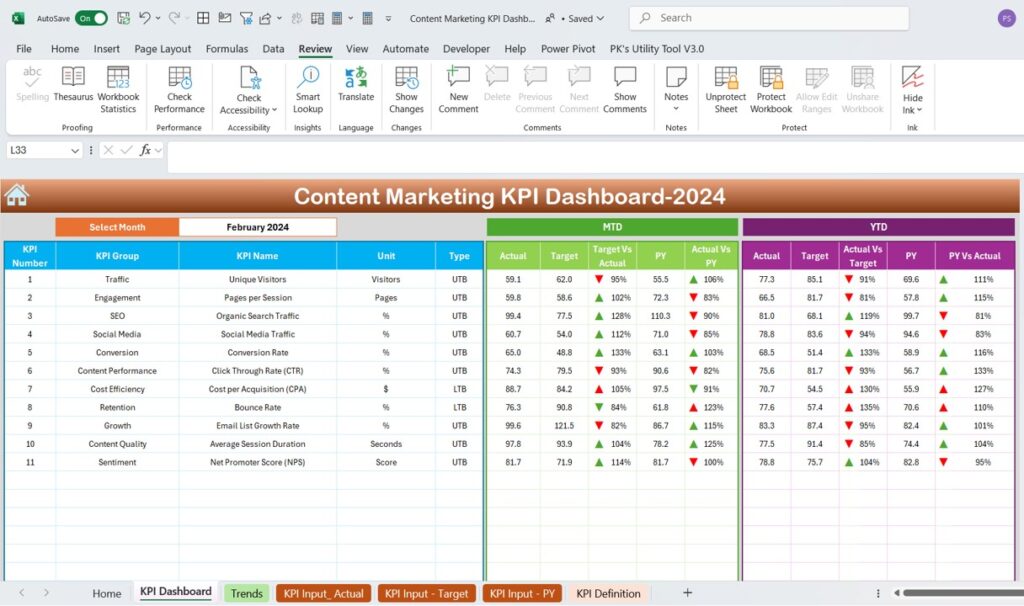Click the Insert Function fx icon
This screenshot has width=1024, height=606.
[145, 150]
